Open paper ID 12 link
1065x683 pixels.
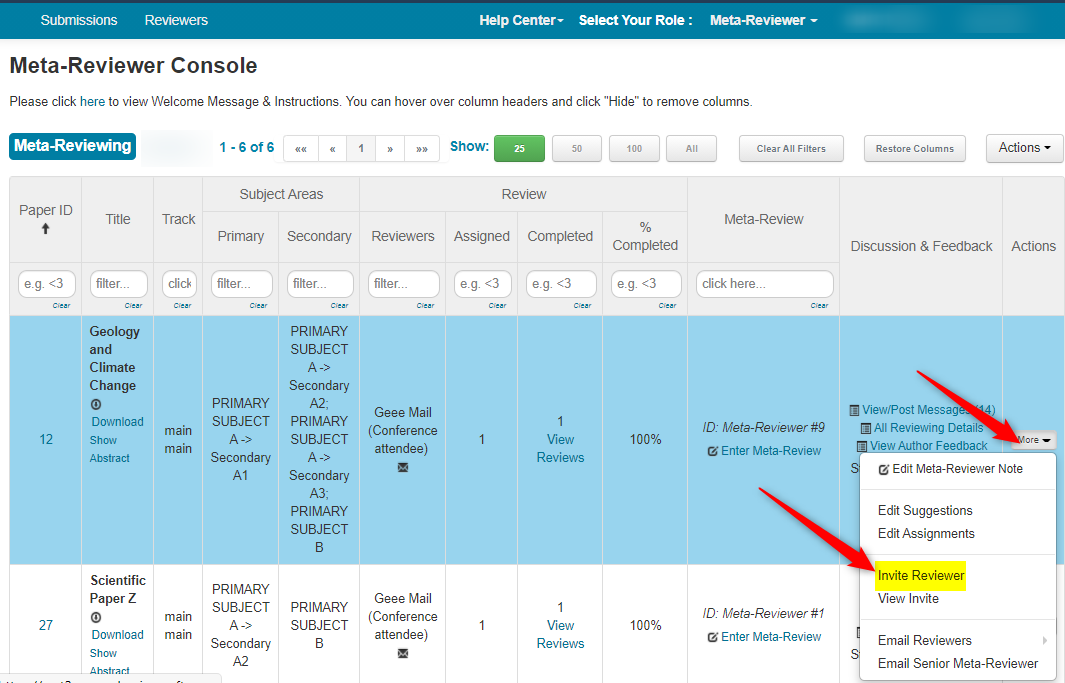point(46,439)
